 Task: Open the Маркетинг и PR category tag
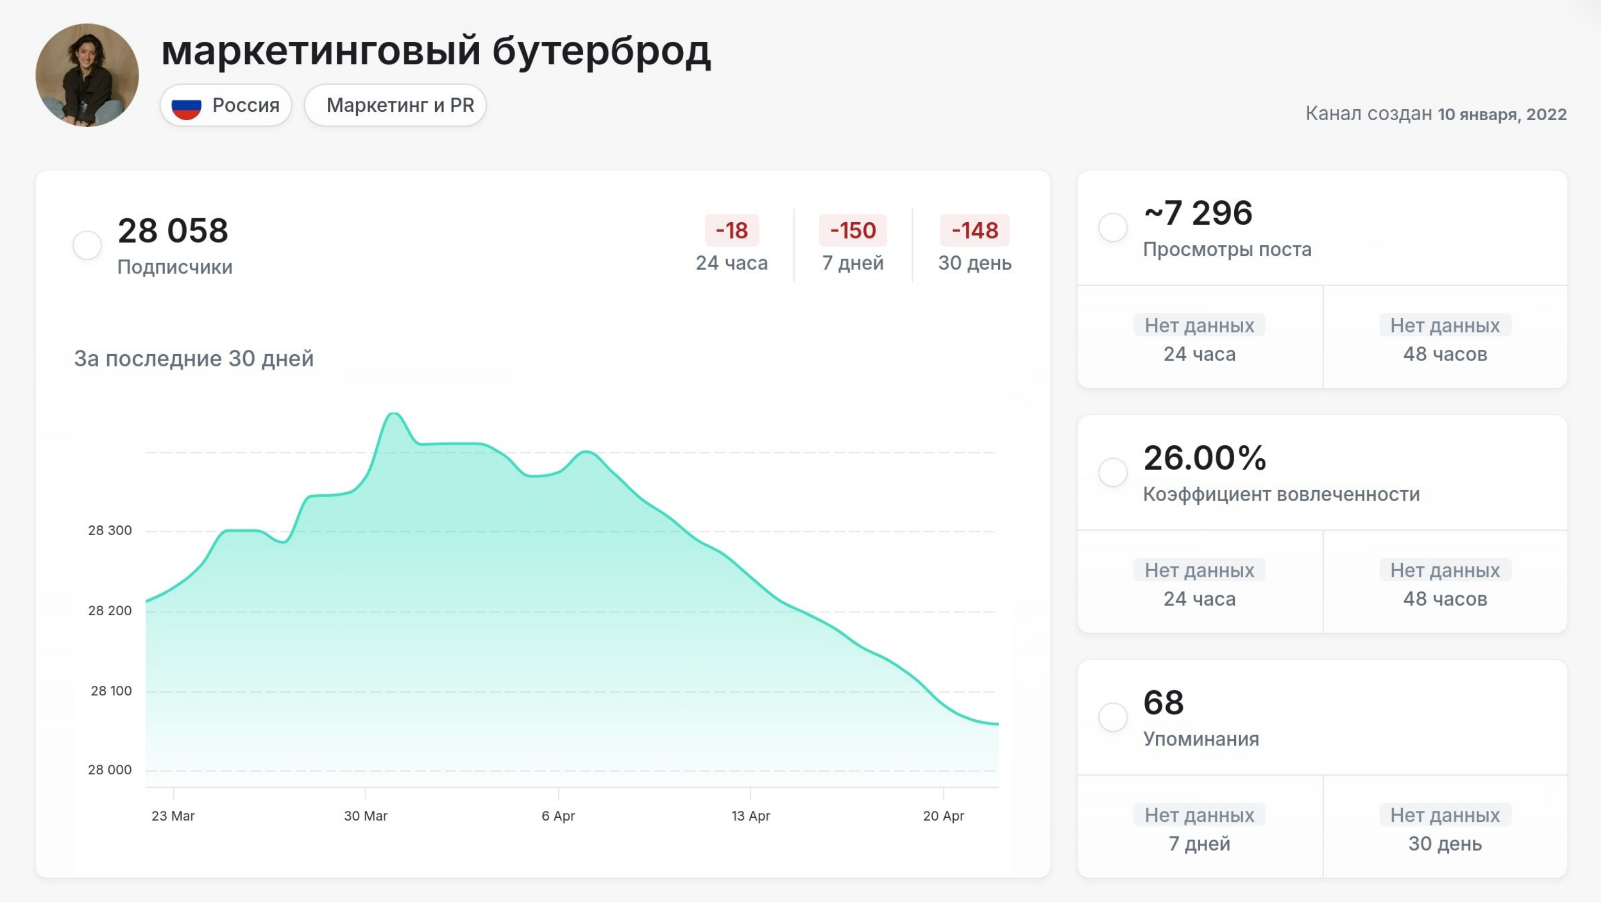pos(395,105)
